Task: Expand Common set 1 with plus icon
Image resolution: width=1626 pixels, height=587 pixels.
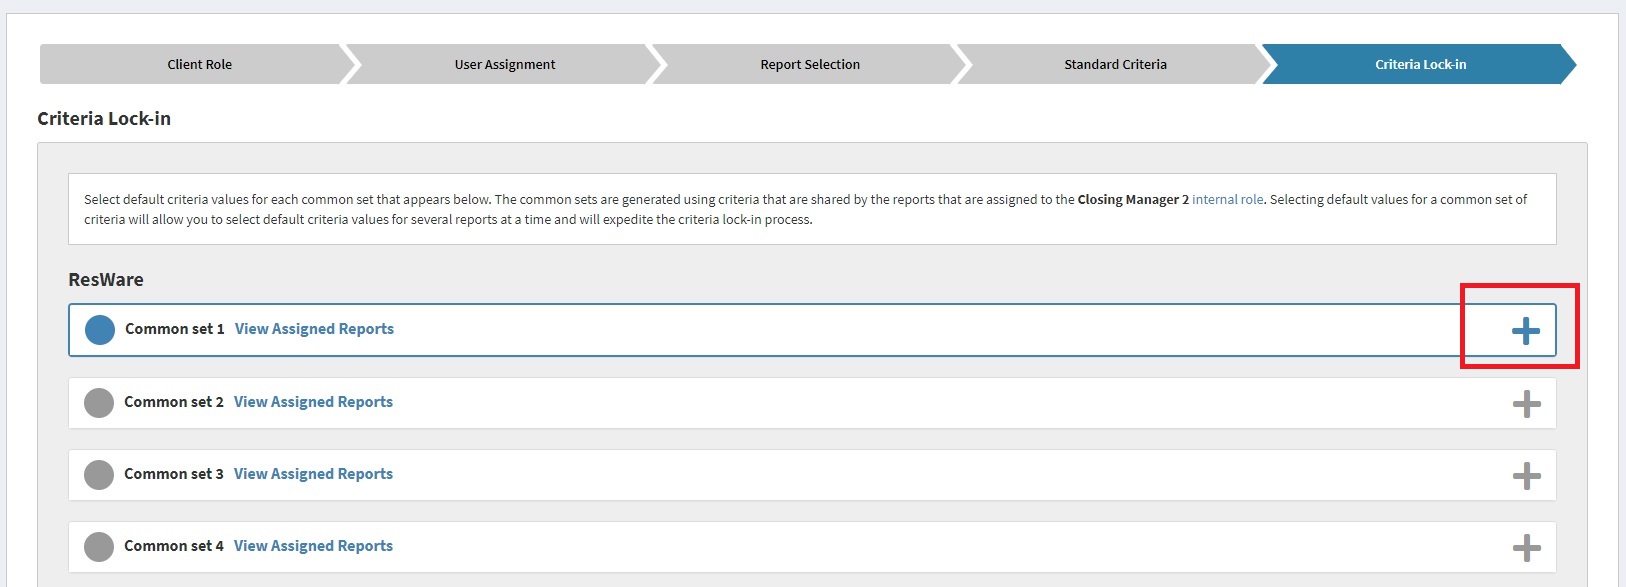Action: pyautogui.click(x=1525, y=331)
